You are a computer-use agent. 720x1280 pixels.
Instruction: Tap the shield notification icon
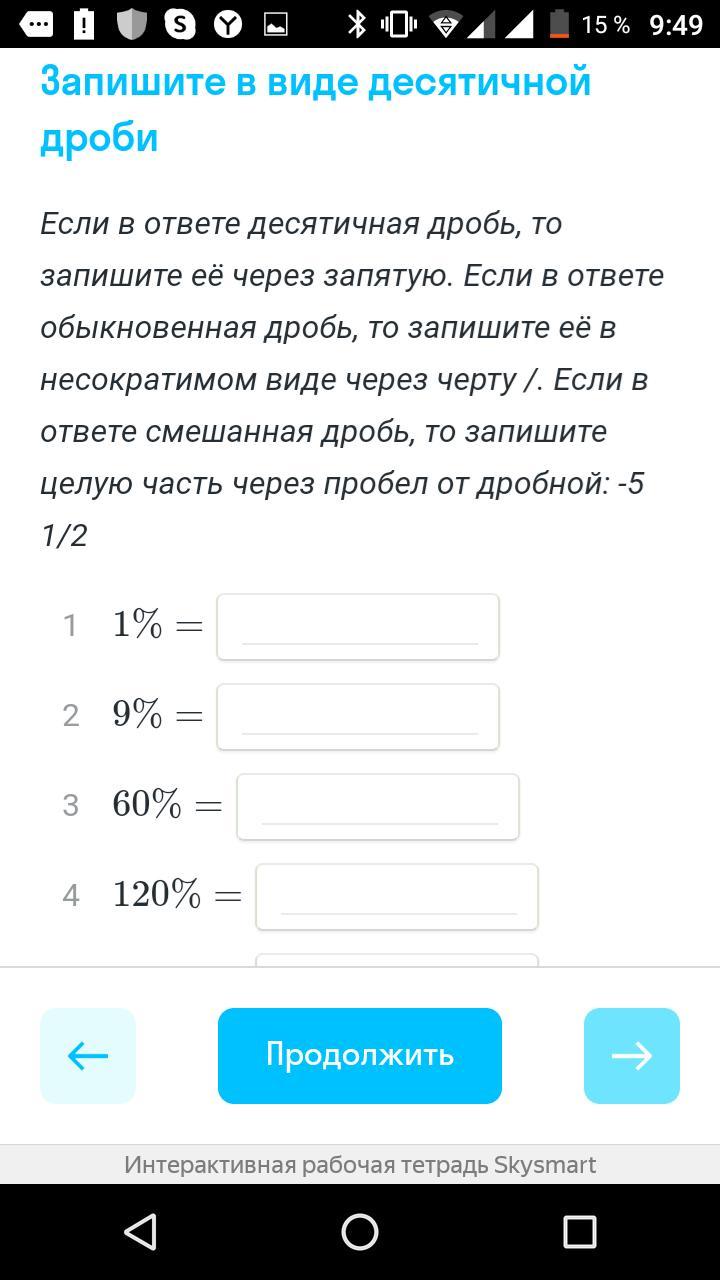point(132,24)
